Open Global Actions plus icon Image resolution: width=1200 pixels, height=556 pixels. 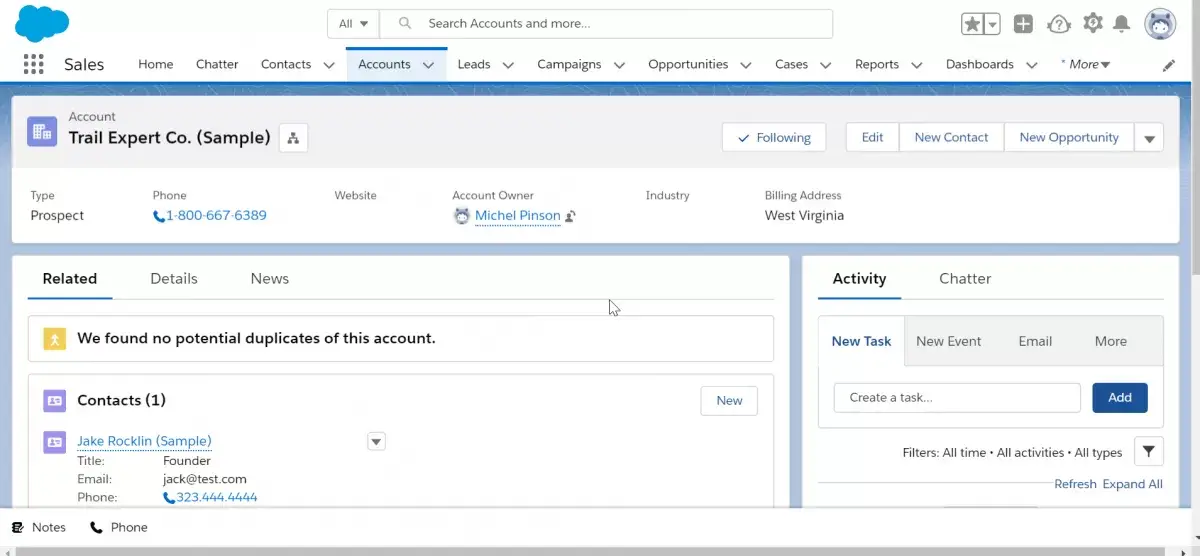coord(1023,24)
